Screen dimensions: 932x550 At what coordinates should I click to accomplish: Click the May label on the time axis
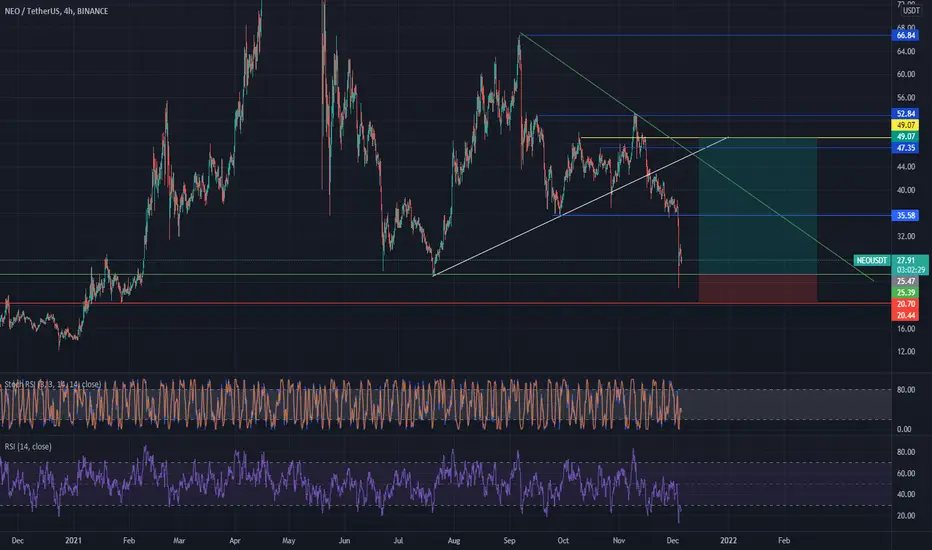pyautogui.click(x=289, y=540)
